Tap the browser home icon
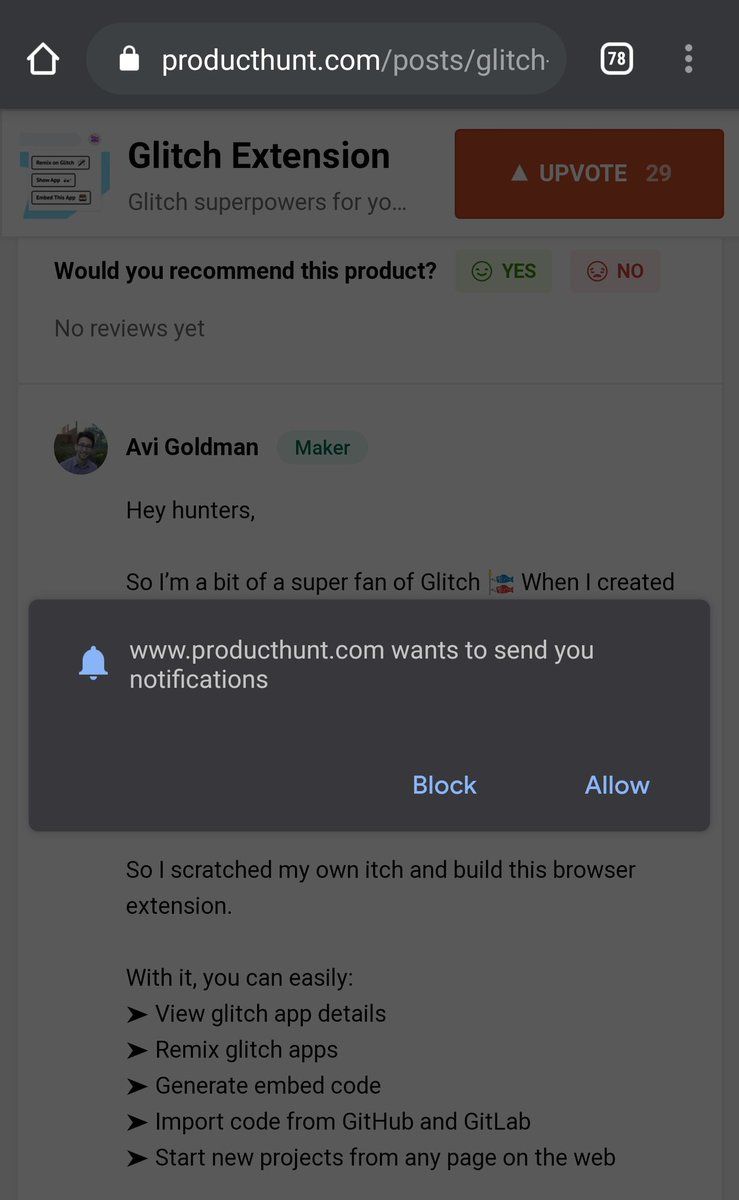 tap(43, 60)
